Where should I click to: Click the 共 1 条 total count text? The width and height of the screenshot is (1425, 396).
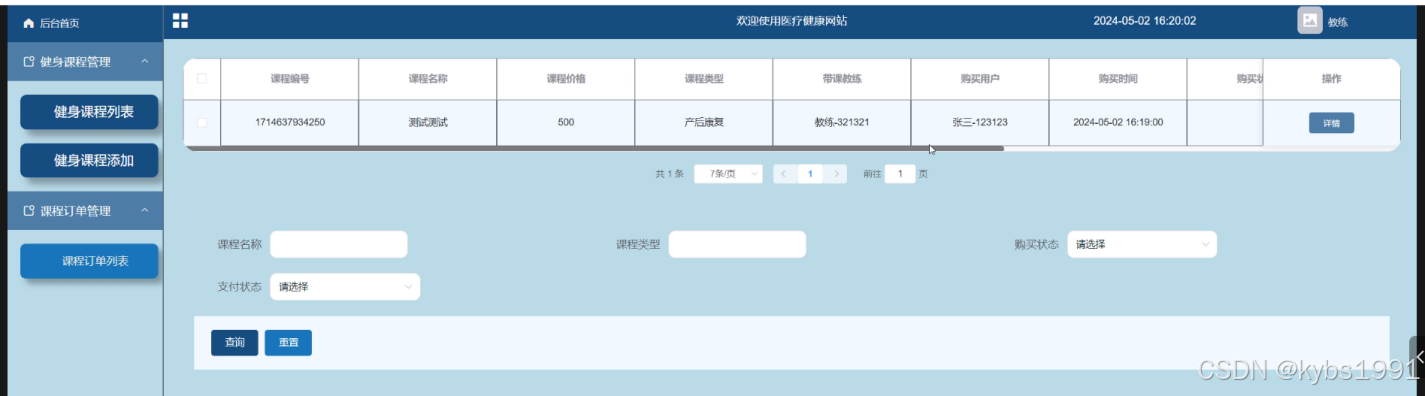pos(669,174)
